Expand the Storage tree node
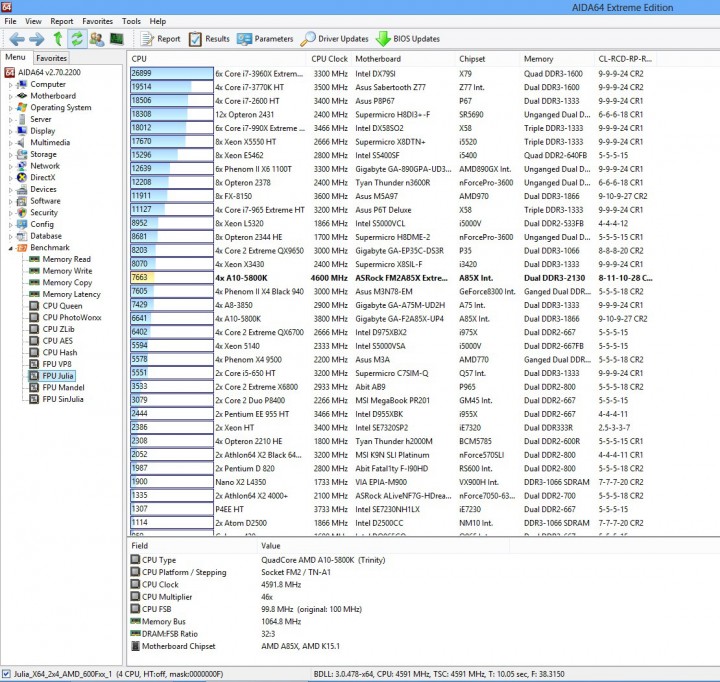The image size is (720, 682). click(x=11, y=154)
